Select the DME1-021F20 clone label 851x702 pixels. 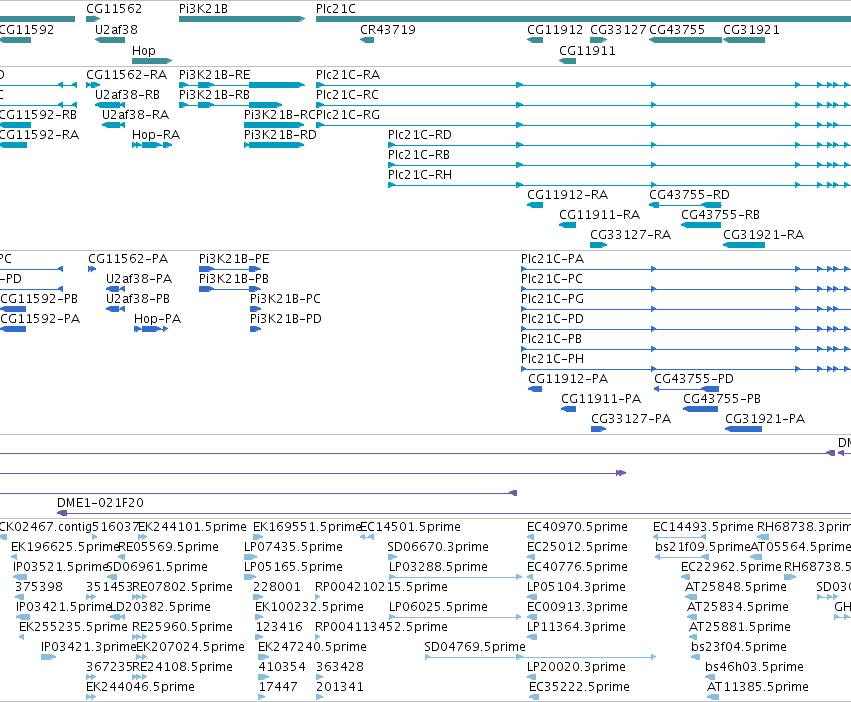pyautogui.click(x=100, y=503)
